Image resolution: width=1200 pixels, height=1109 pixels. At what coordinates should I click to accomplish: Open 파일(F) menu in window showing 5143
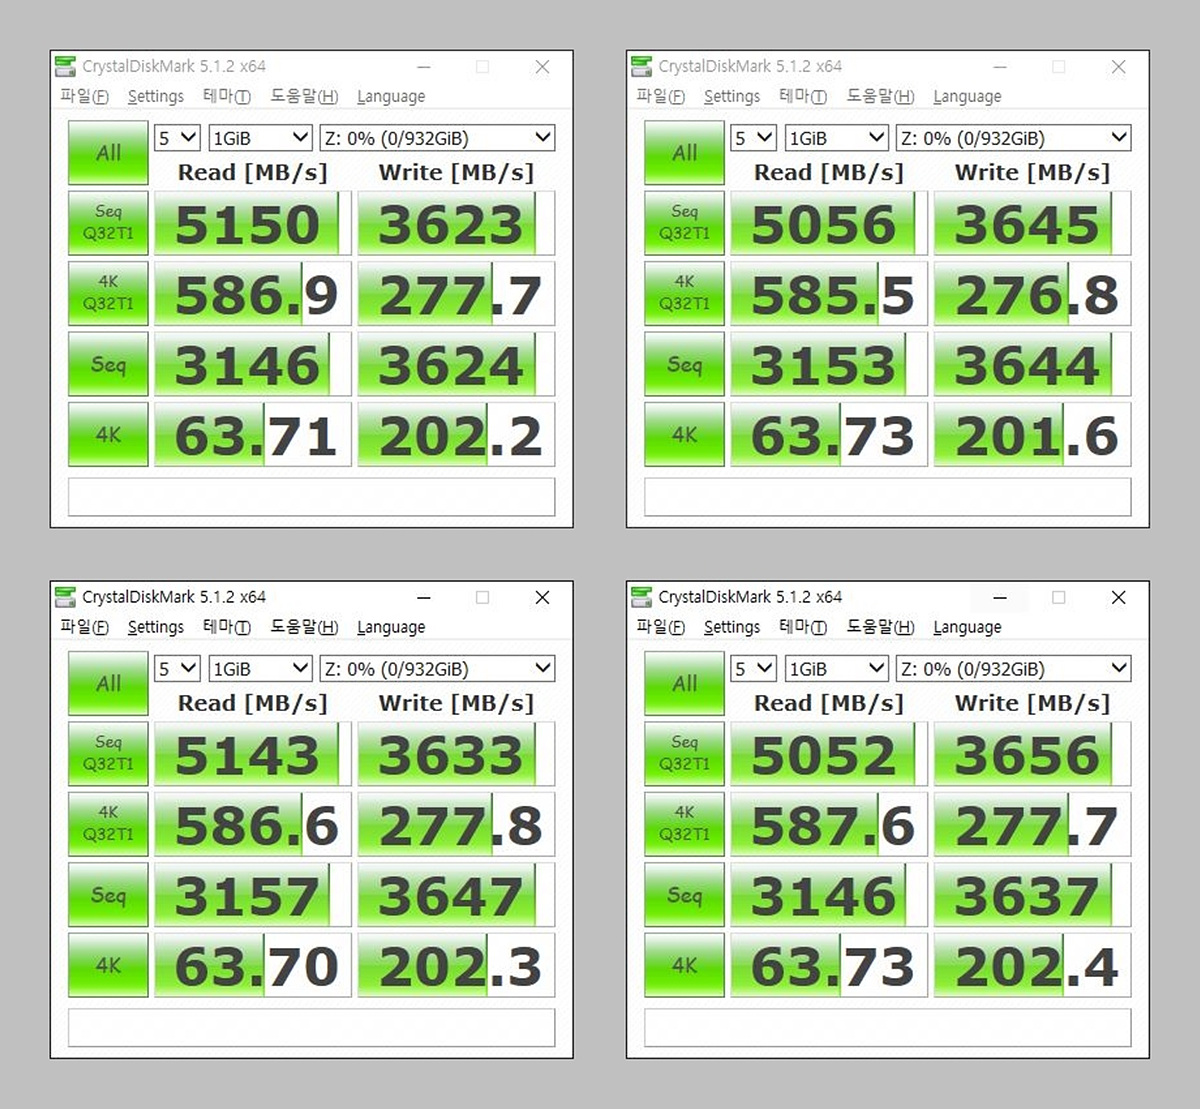tap(84, 627)
